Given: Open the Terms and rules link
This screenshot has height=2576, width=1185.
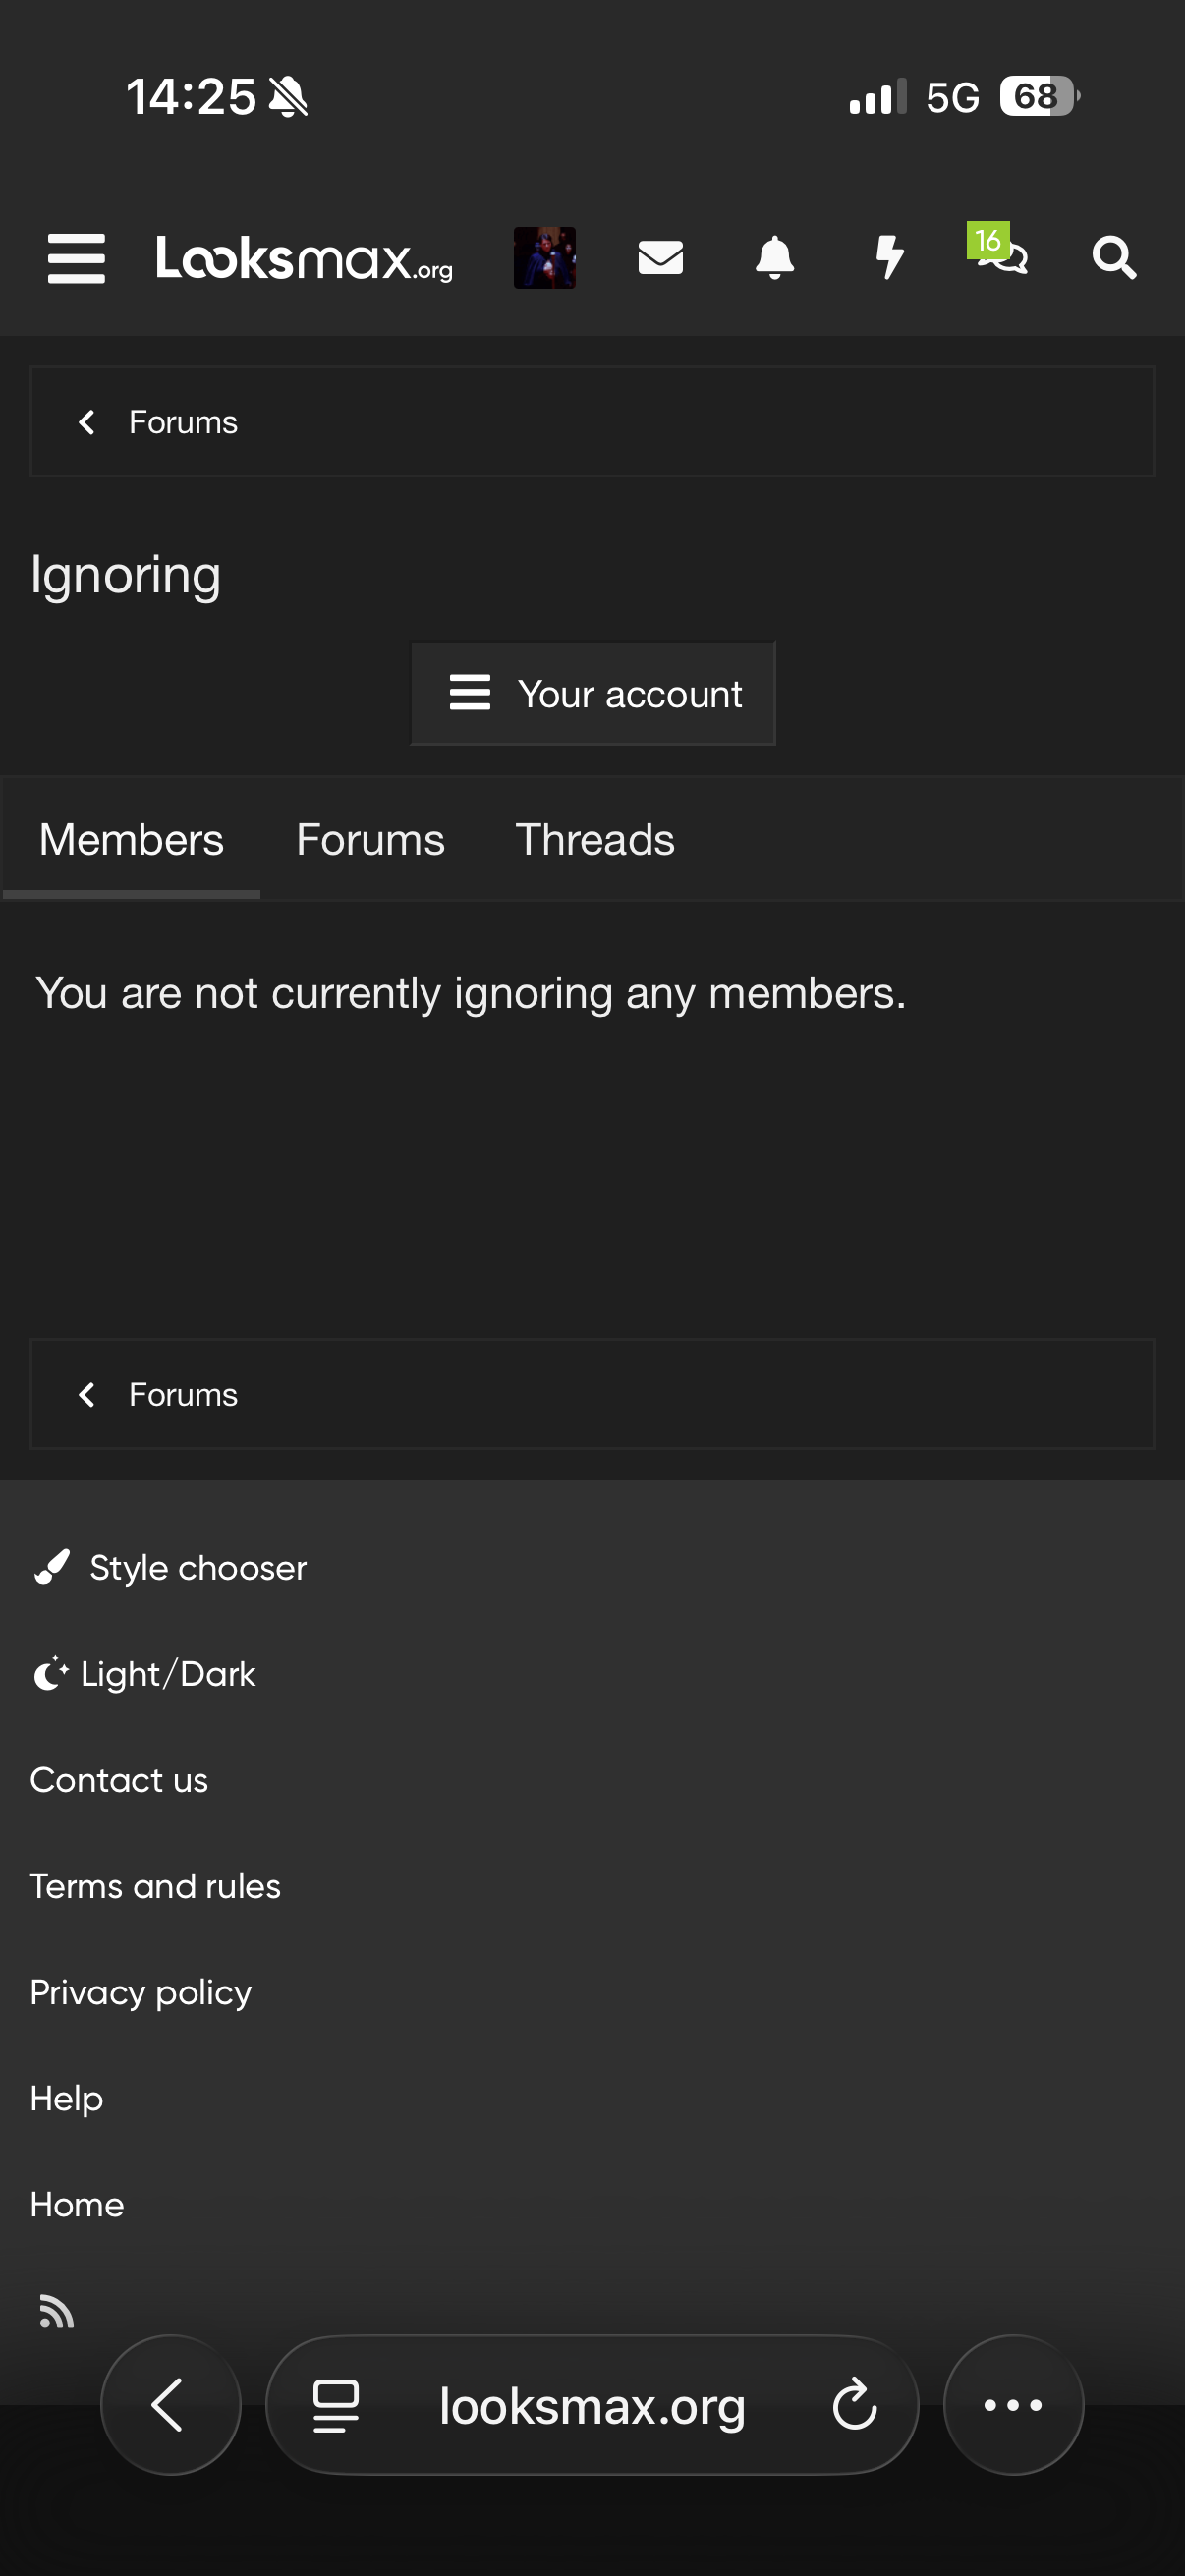Looking at the screenshot, I should [x=156, y=1886].
